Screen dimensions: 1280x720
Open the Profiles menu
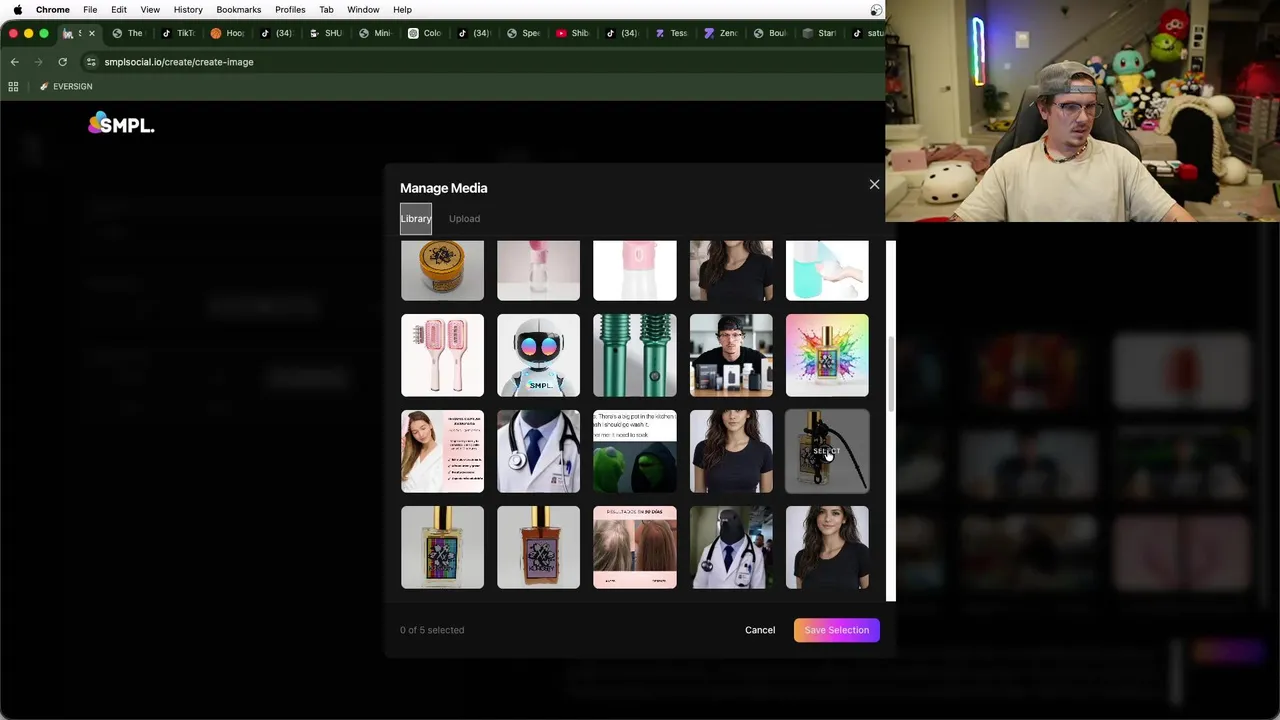click(x=290, y=10)
